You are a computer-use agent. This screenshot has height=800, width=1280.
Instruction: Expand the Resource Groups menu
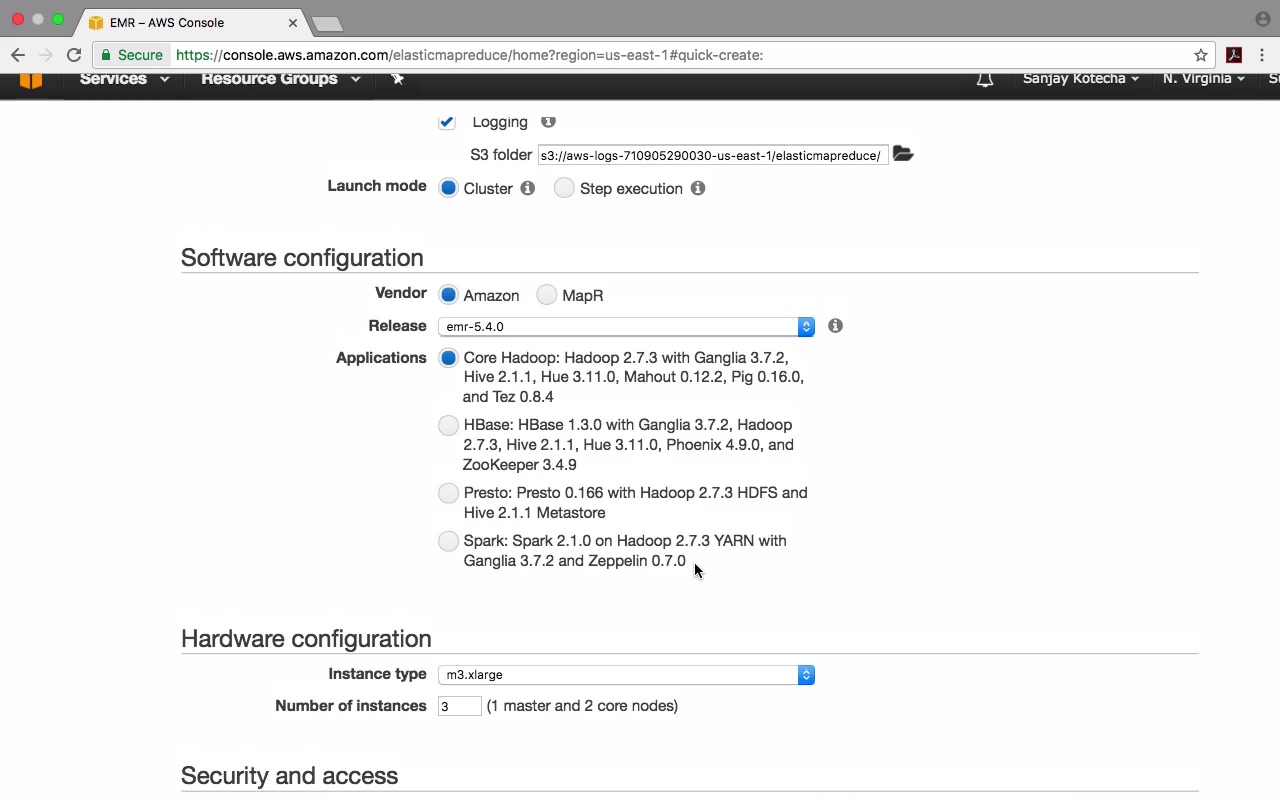[280, 79]
